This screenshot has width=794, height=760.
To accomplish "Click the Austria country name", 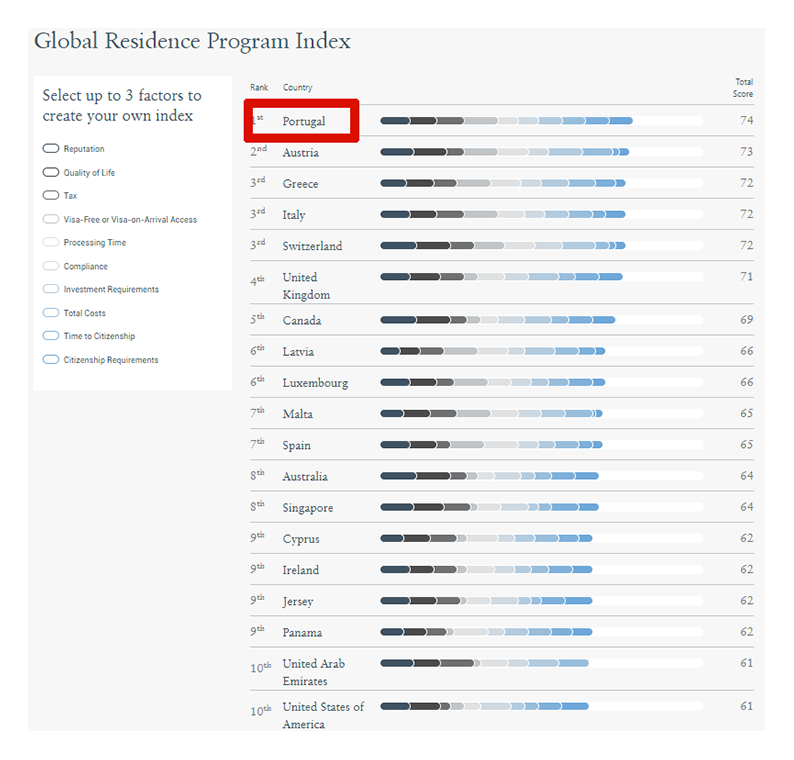I will coord(301,152).
